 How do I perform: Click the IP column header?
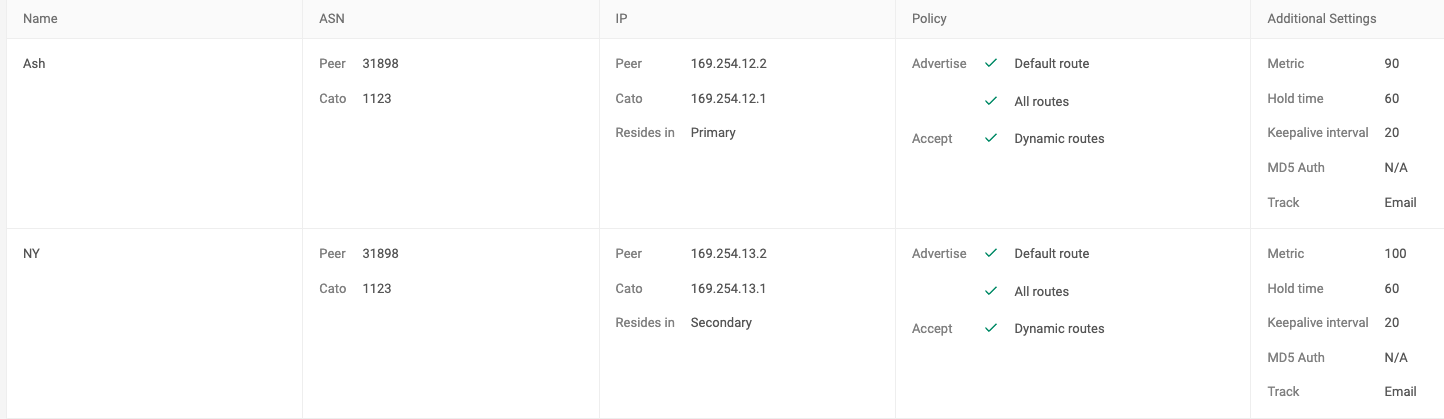[x=621, y=18]
